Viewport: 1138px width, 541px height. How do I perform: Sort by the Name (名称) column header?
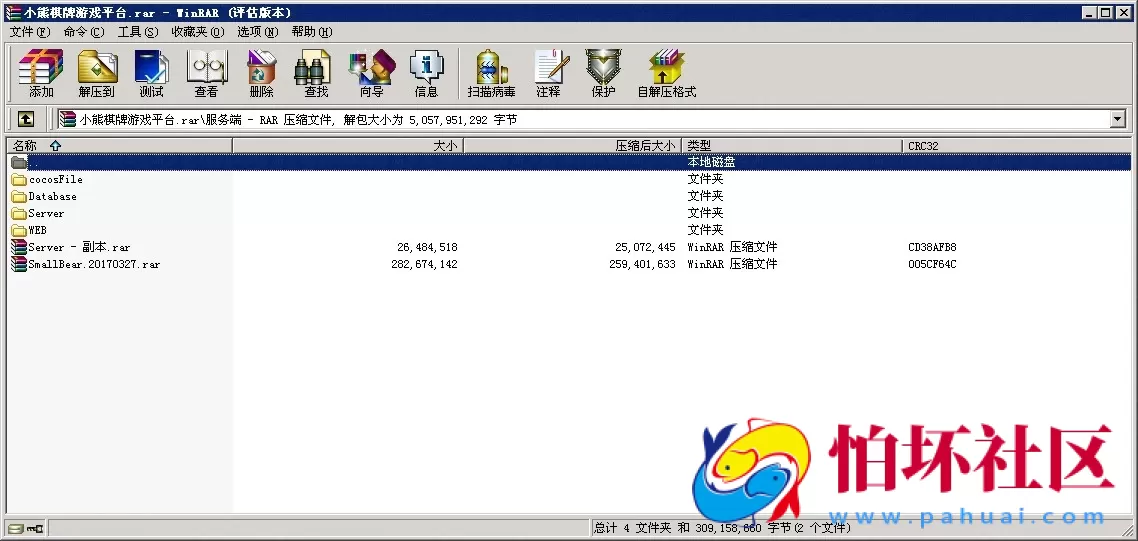pos(119,146)
